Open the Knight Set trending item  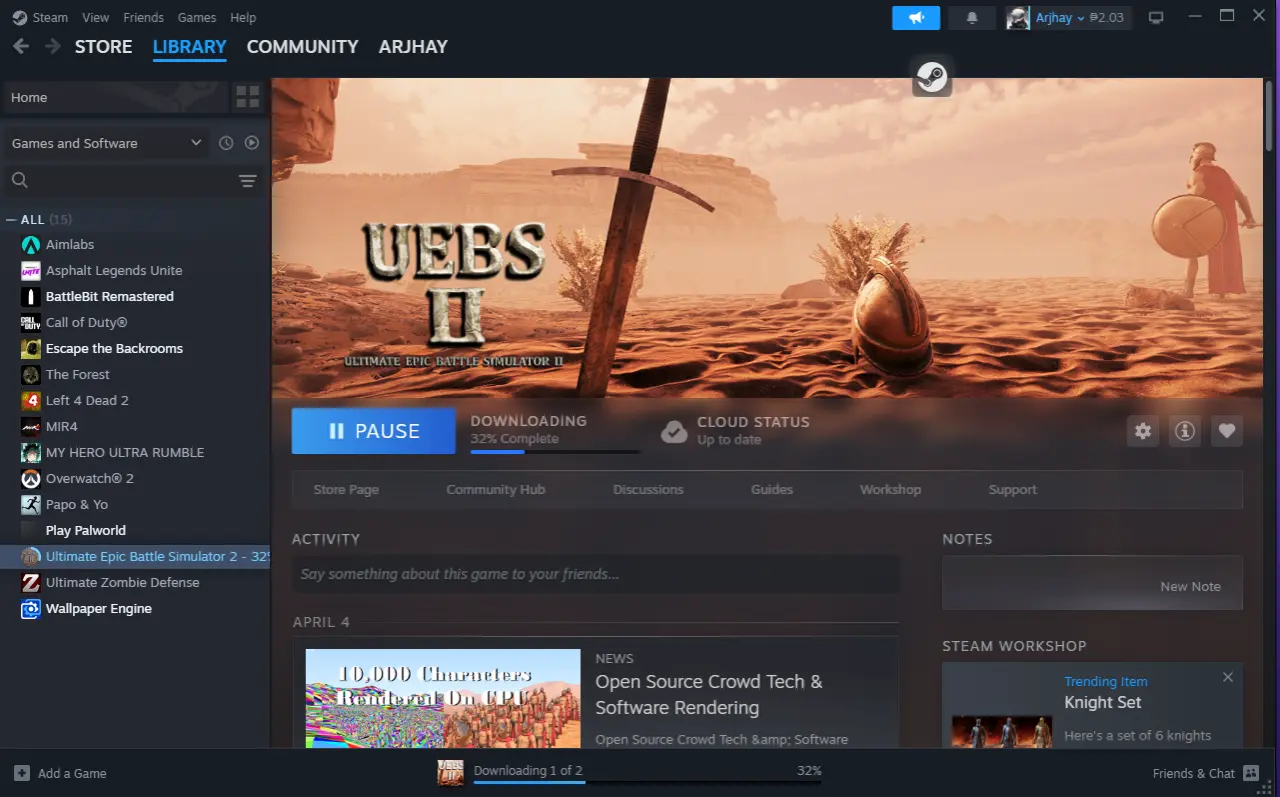click(1102, 702)
